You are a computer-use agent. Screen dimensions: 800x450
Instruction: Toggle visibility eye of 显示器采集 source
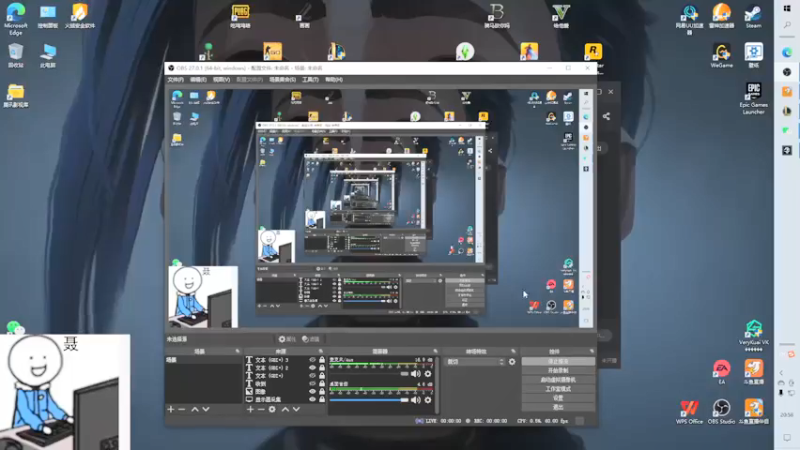(312, 399)
